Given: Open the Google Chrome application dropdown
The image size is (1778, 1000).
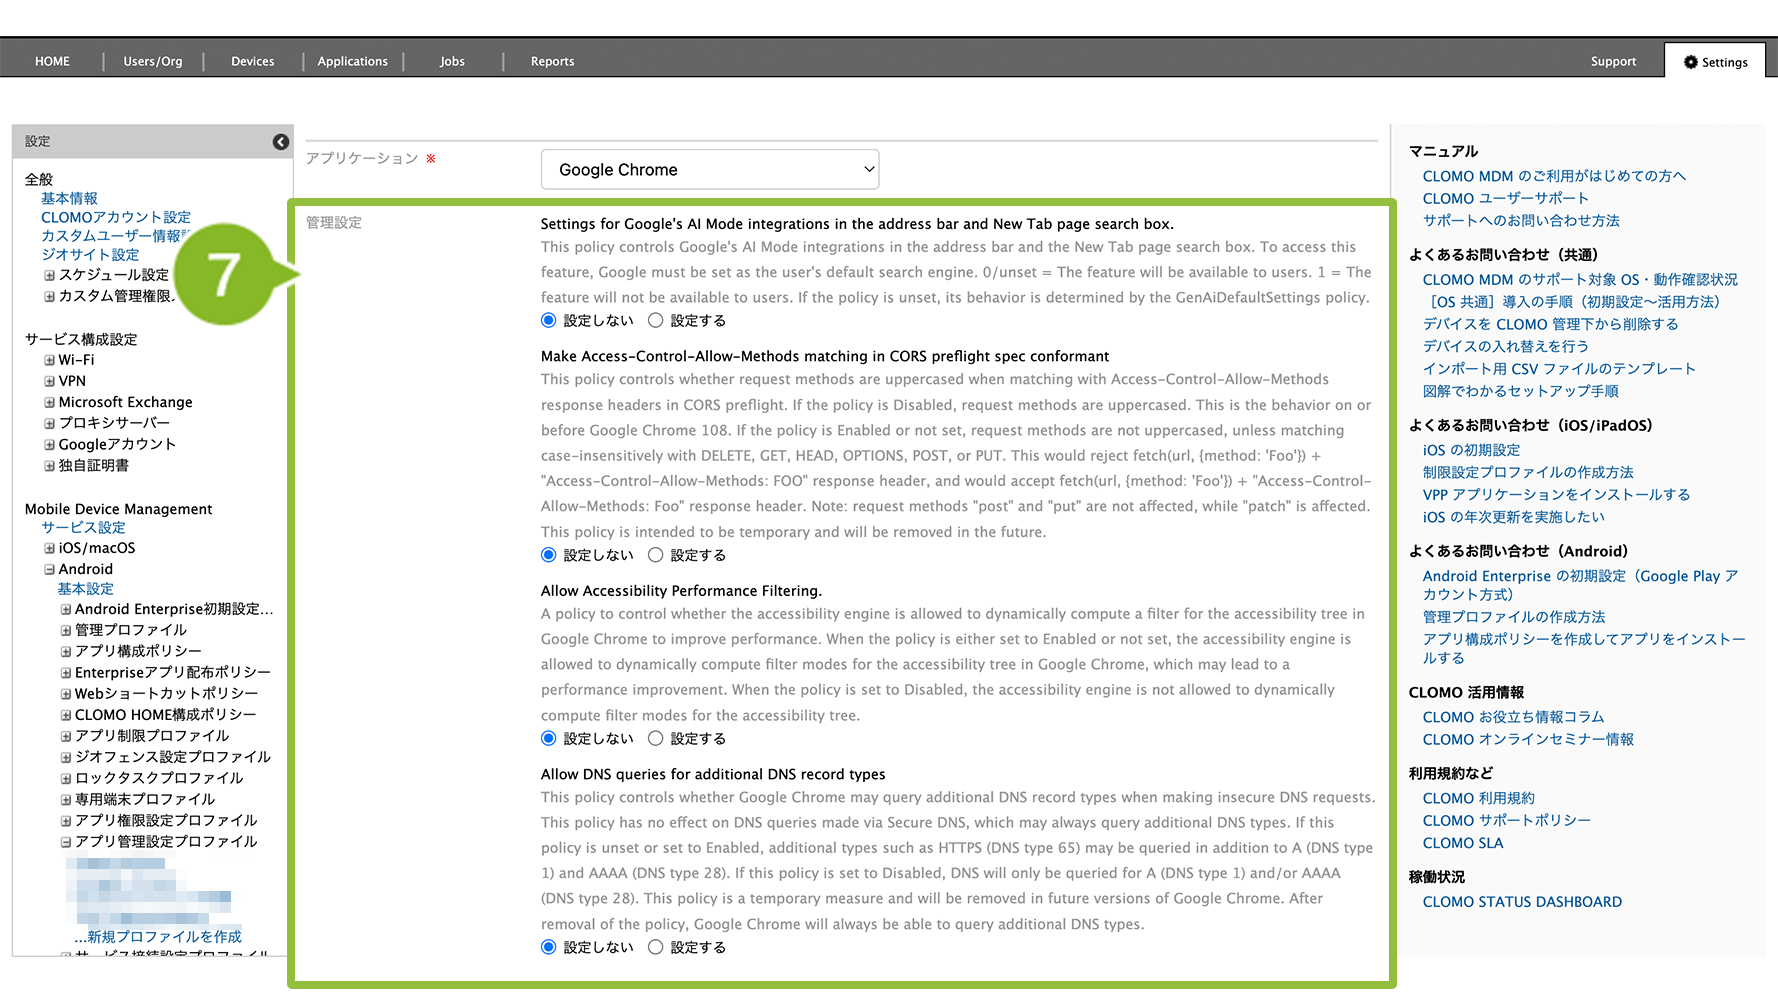Looking at the screenshot, I should click(710, 170).
